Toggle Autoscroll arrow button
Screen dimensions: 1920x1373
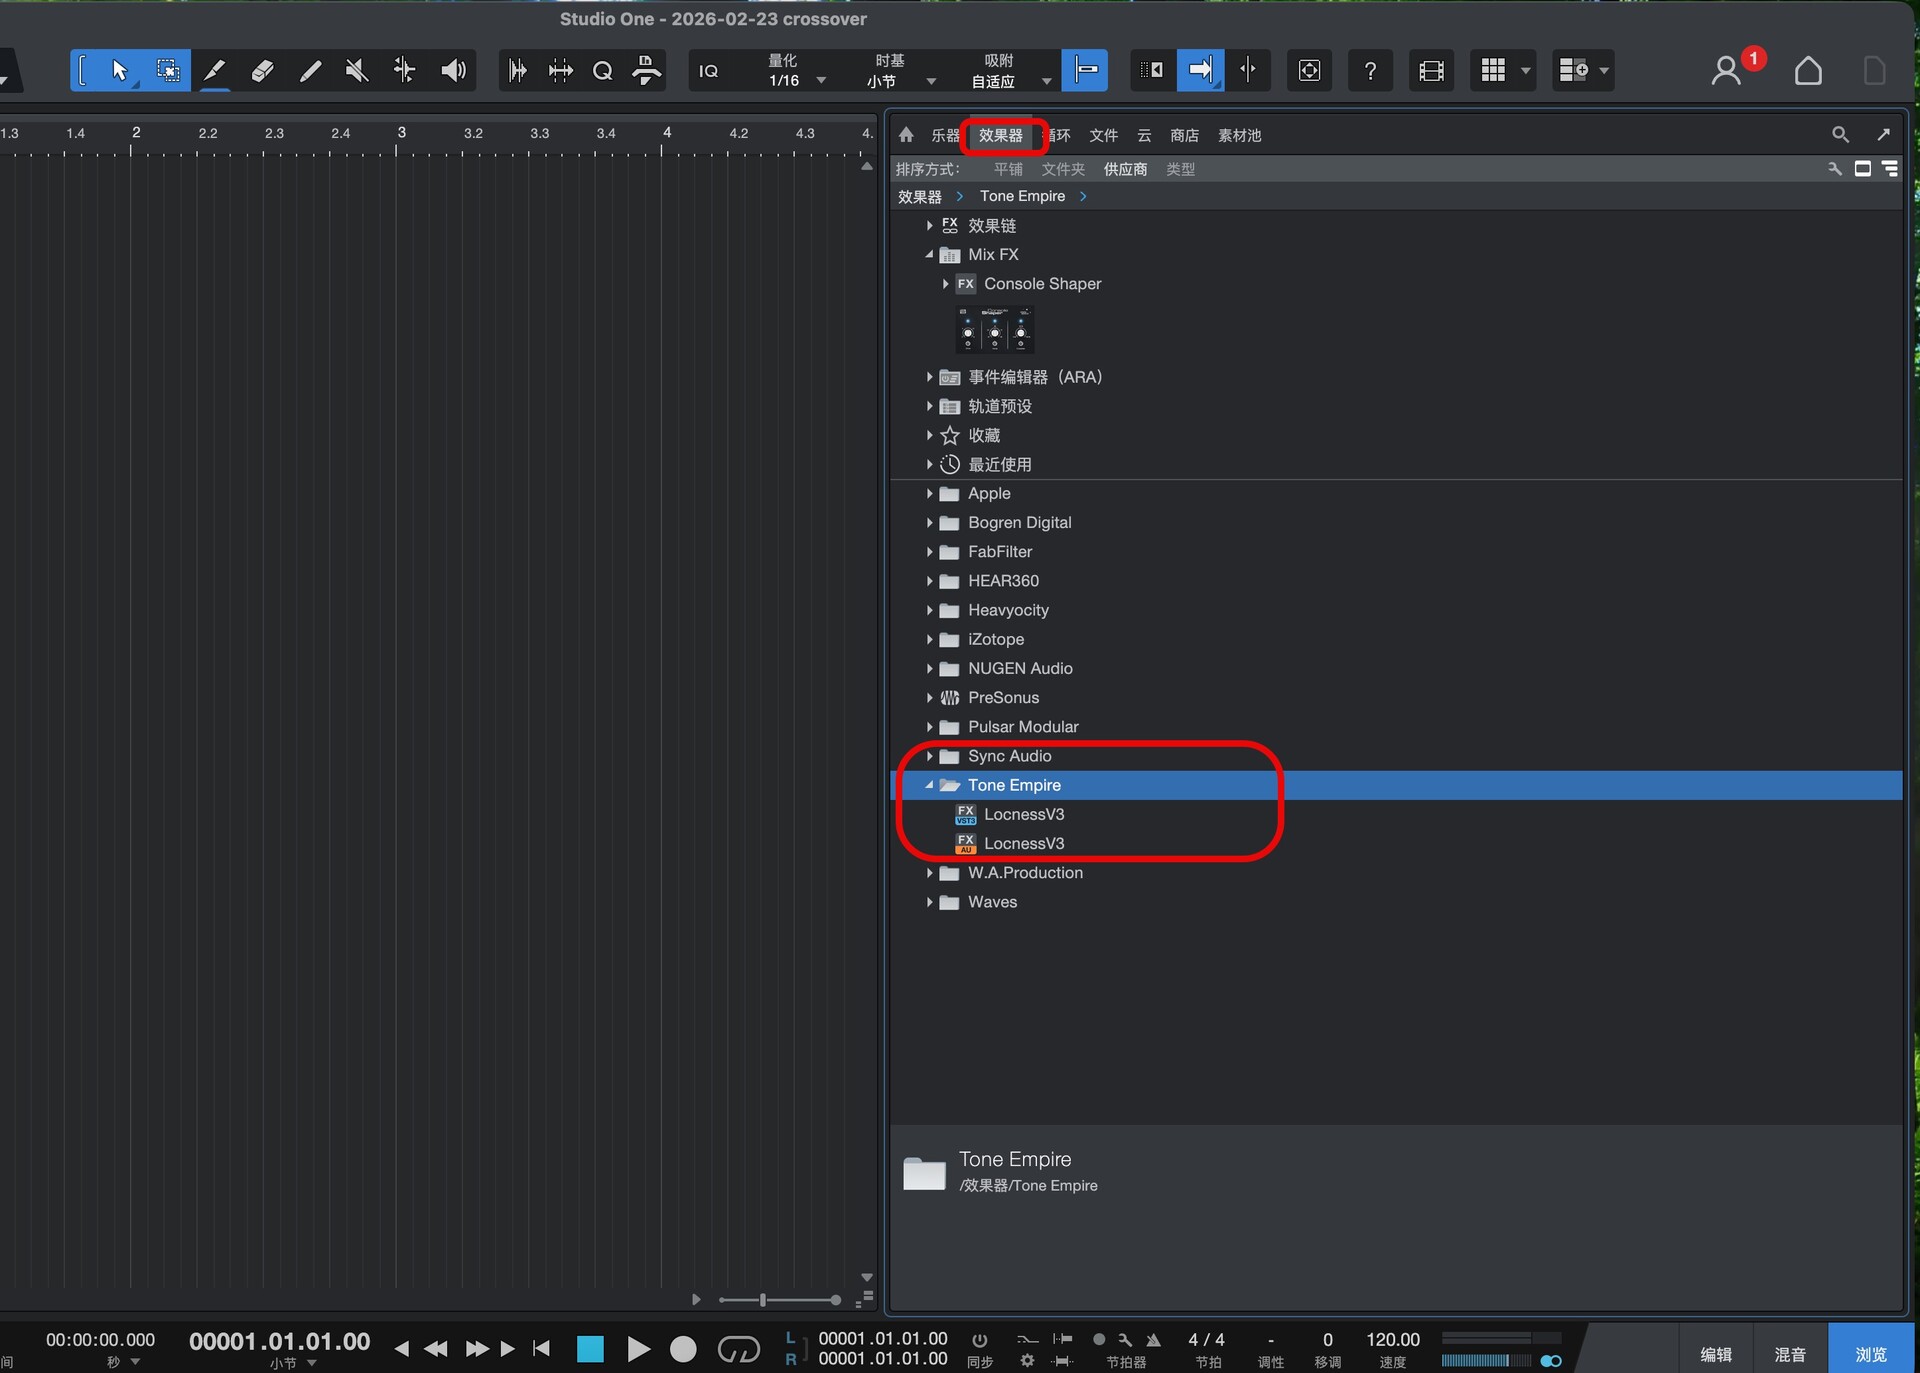pos(1200,70)
